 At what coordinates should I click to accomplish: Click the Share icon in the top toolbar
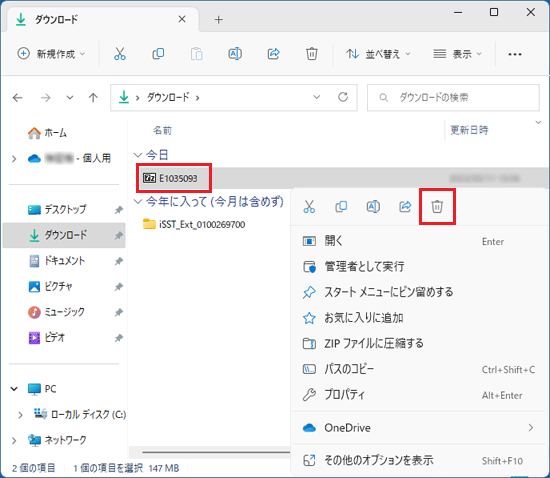click(273, 54)
